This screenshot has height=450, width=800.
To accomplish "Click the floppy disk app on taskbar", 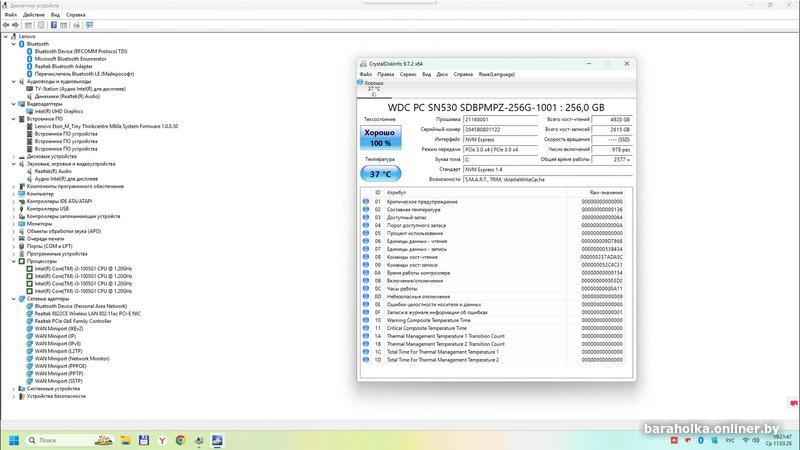I will point(144,440).
